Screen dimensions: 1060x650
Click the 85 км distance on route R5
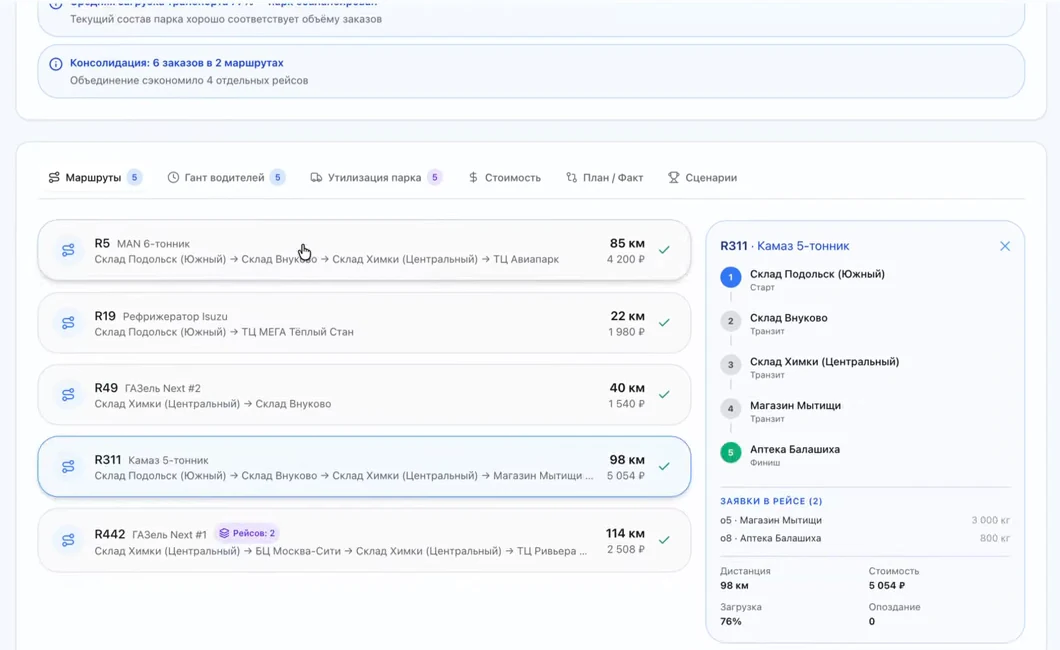click(x=627, y=243)
